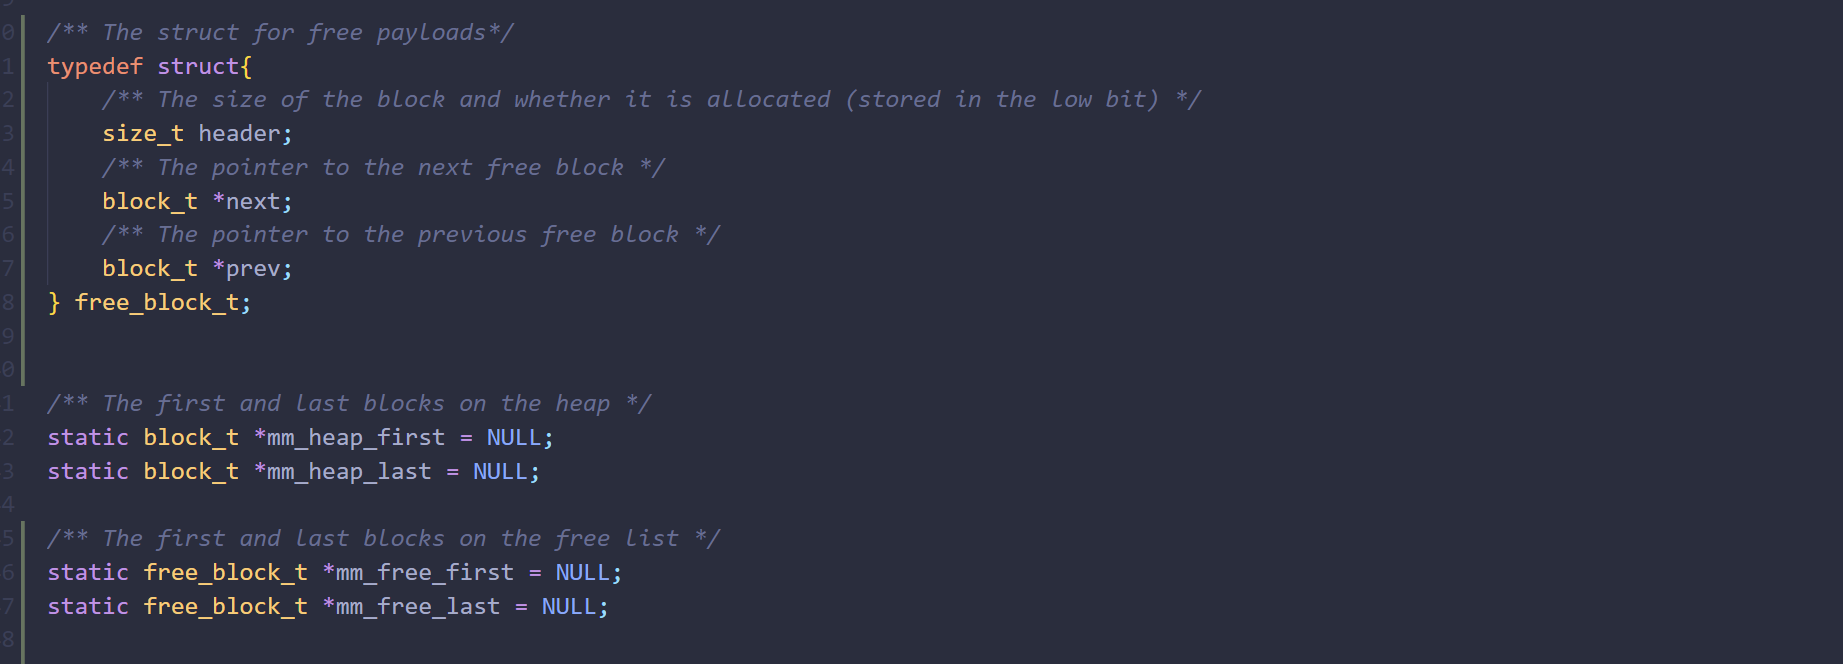Viewport: 1843px width, 664px height.
Task: Click the mm_heap_last variable name
Action: coord(349,472)
